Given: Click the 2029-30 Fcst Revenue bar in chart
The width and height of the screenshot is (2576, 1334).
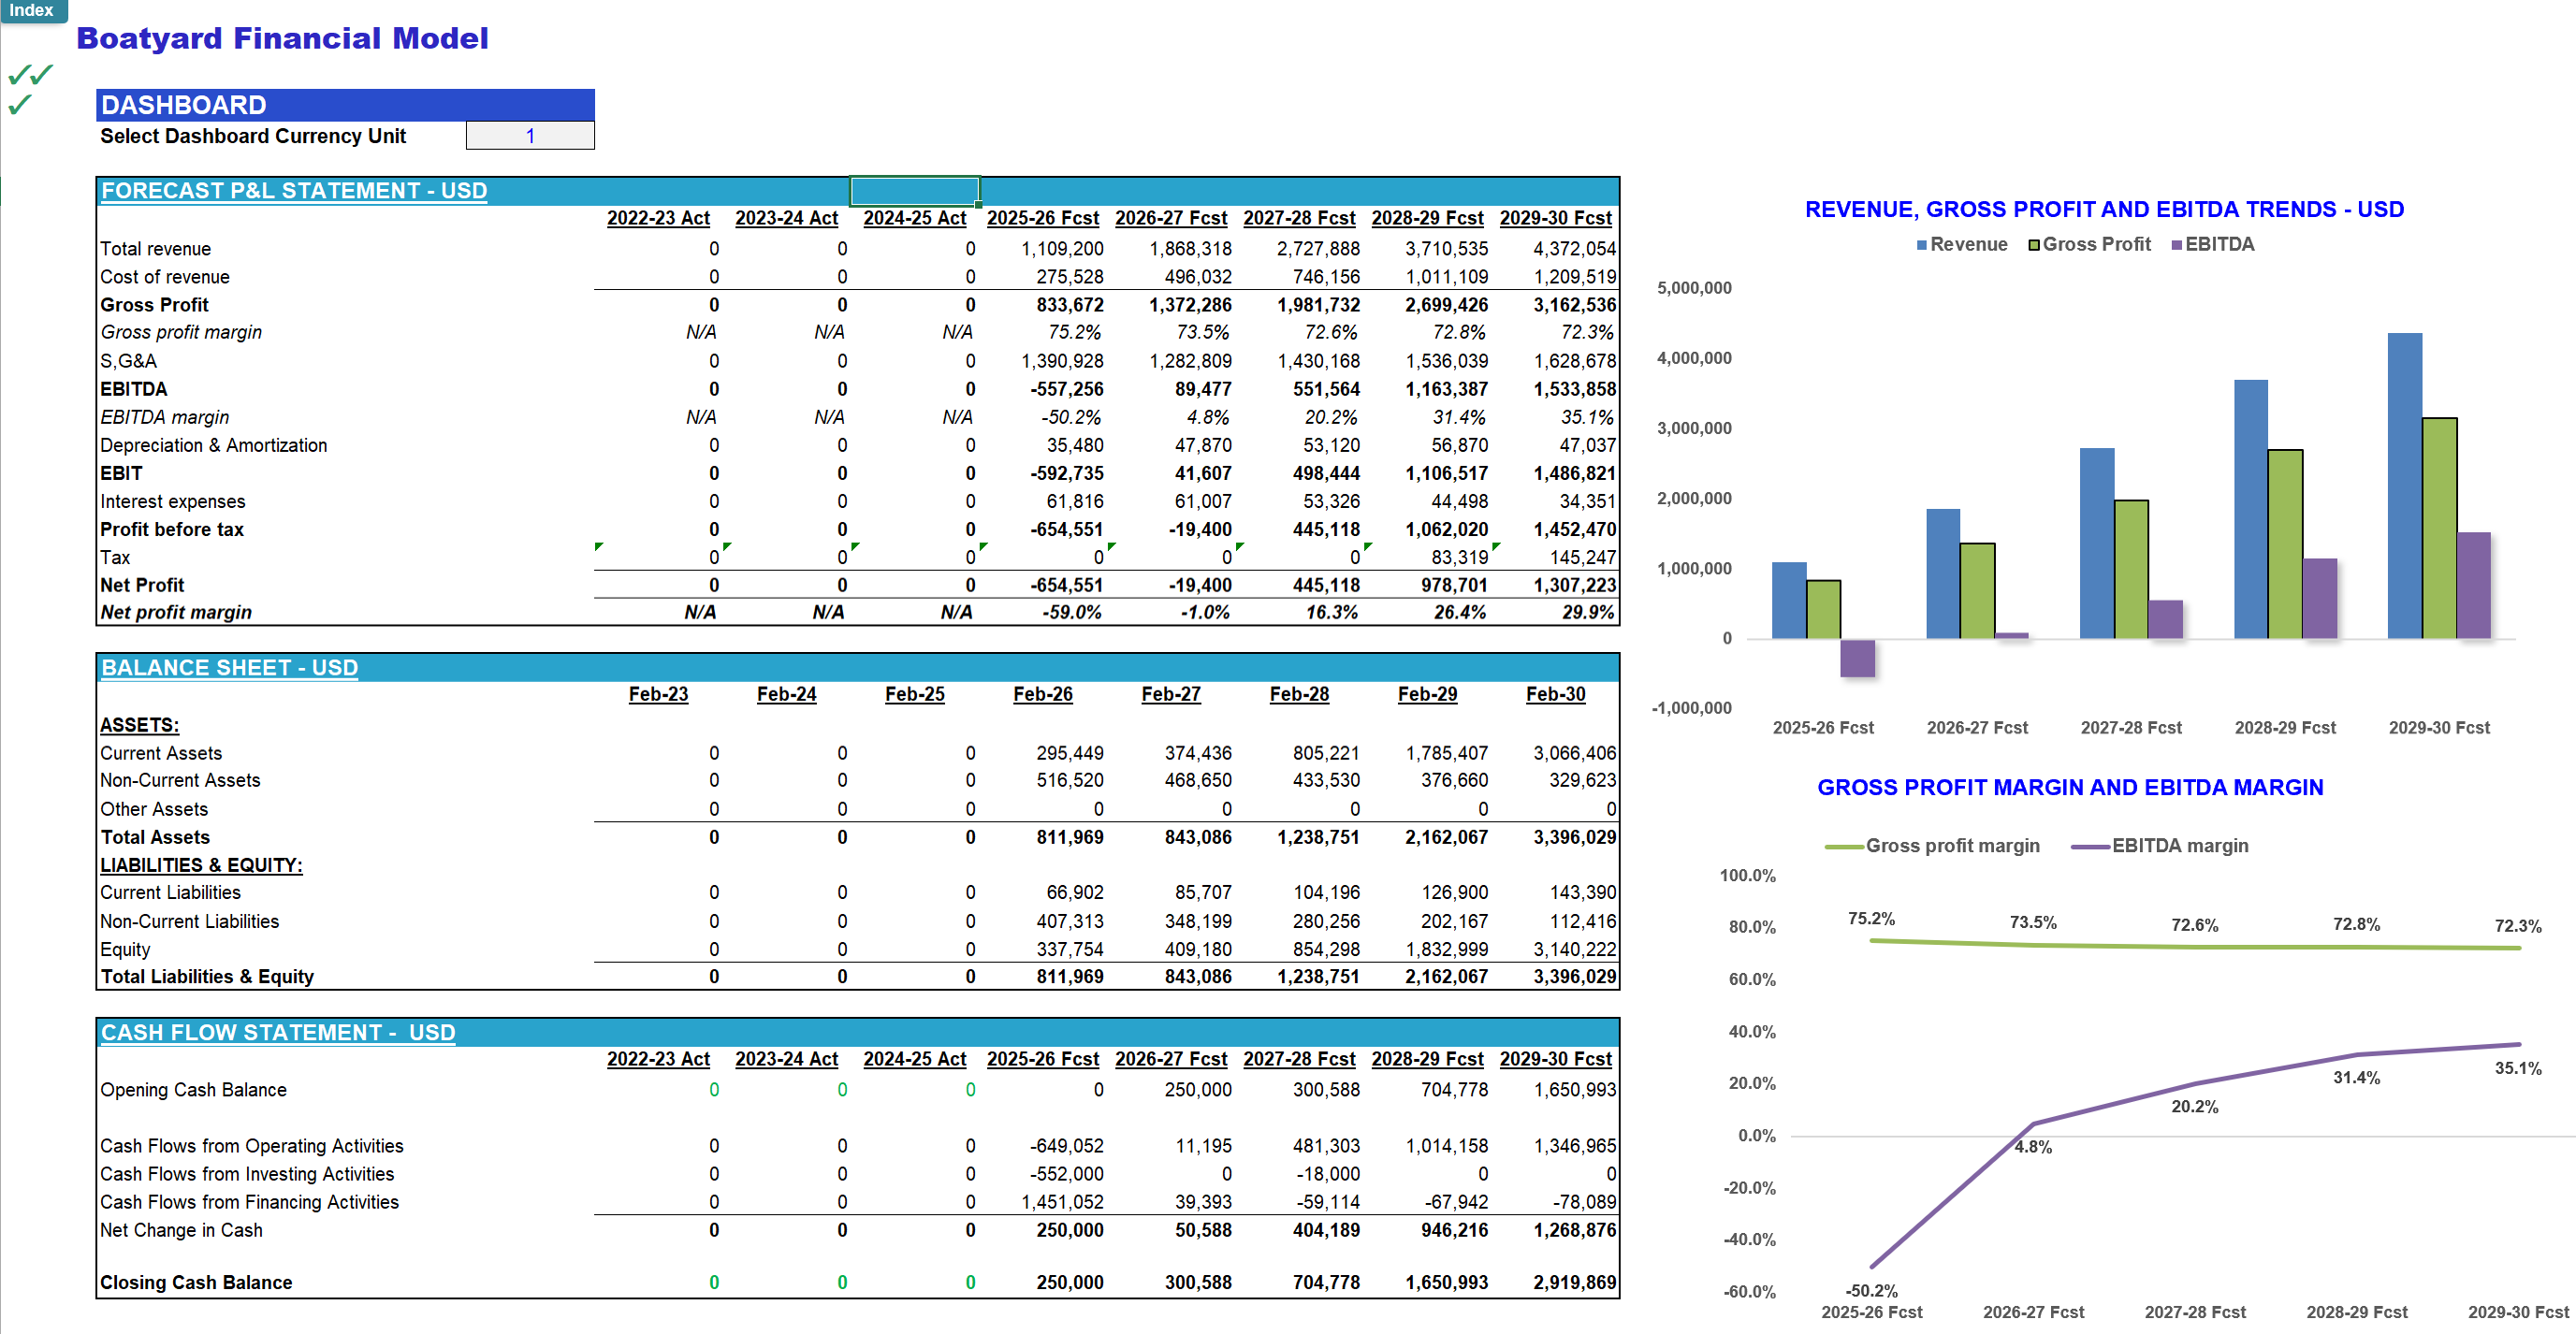Looking at the screenshot, I should 2404,486.
